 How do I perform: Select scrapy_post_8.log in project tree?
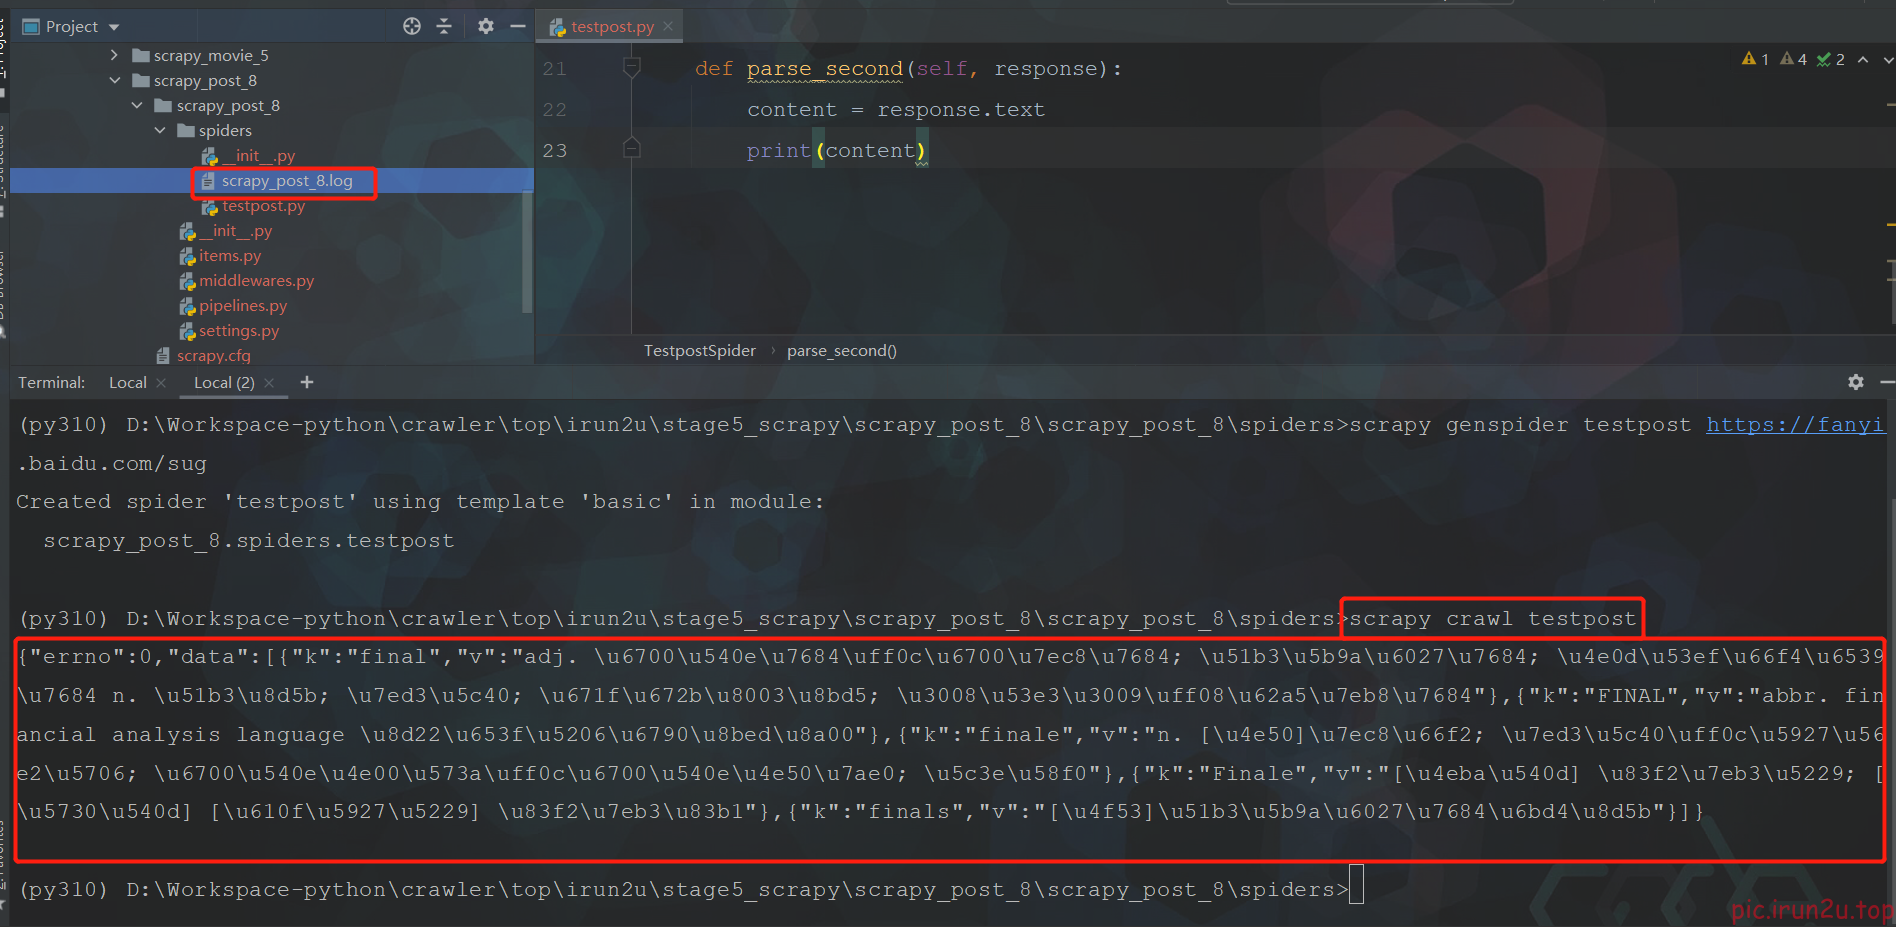coord(286,181)
